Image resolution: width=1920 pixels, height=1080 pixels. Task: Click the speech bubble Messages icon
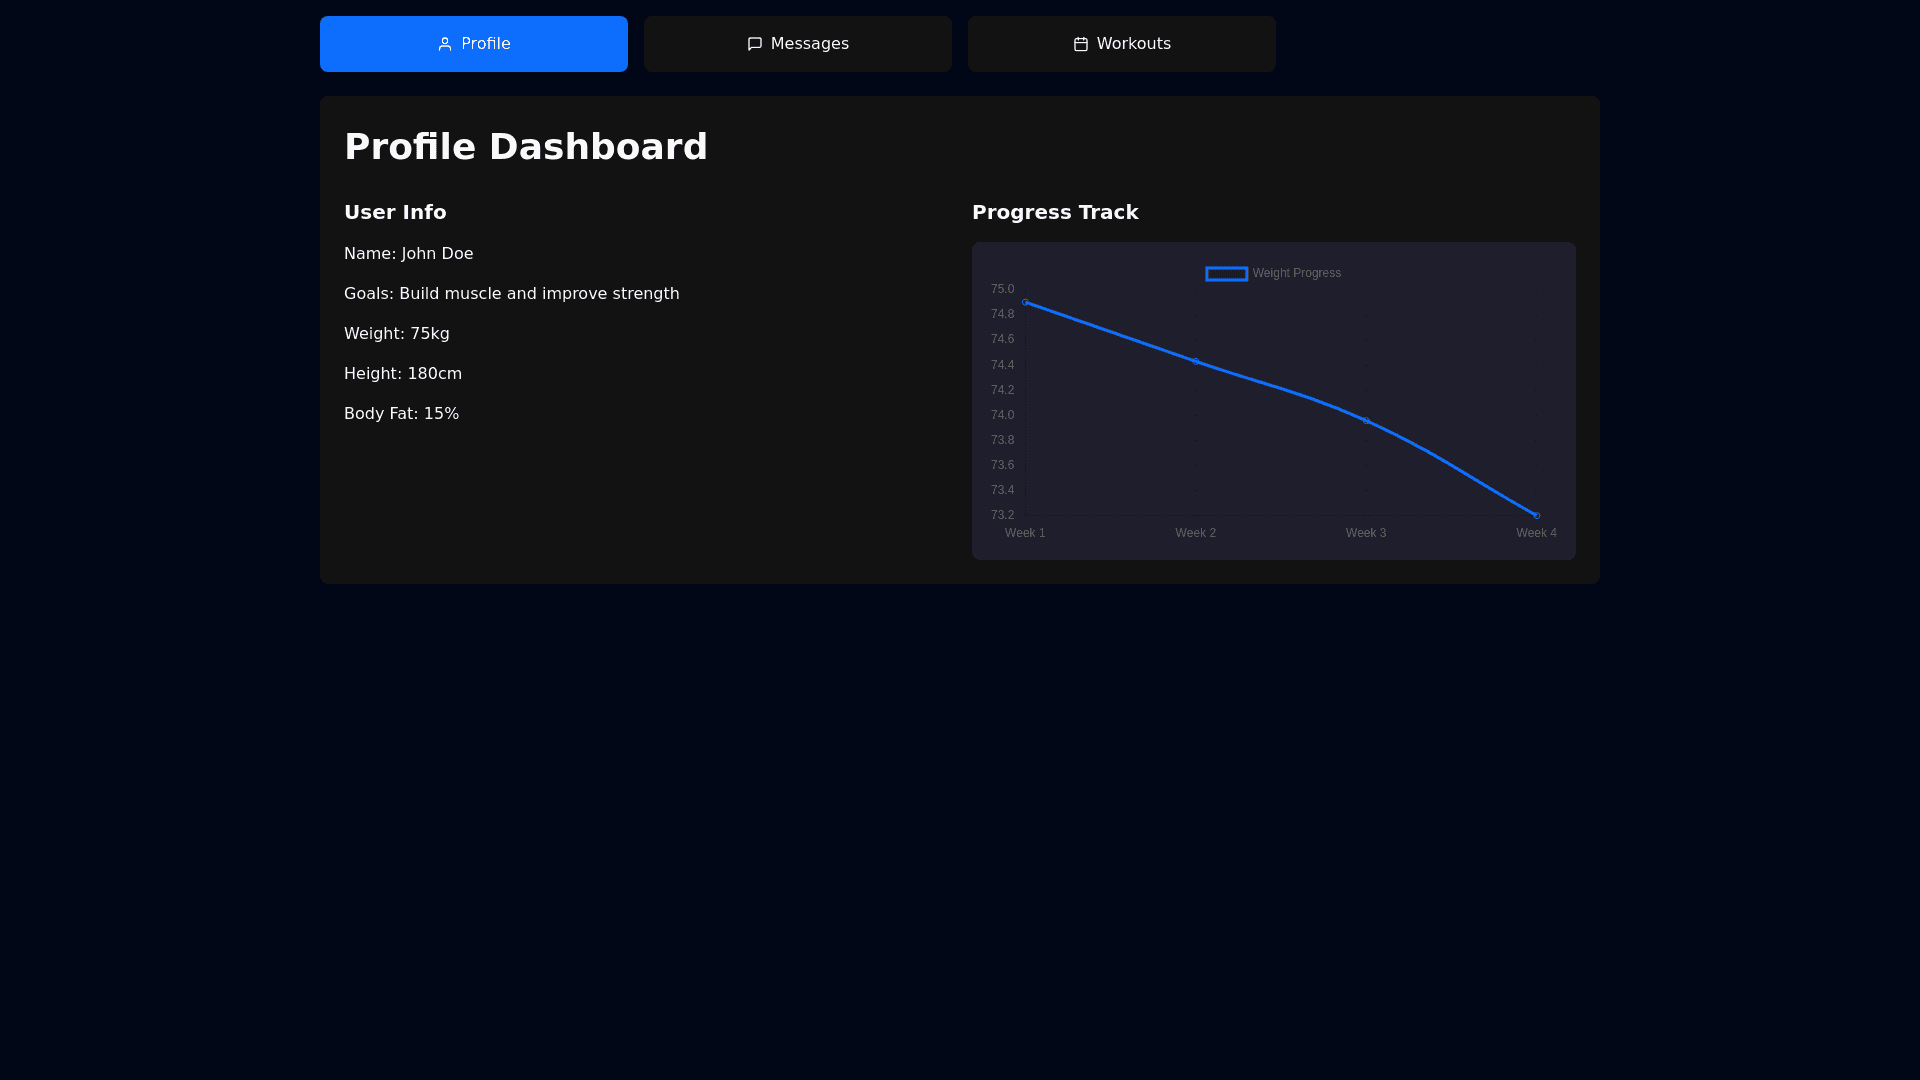point(755,44)
